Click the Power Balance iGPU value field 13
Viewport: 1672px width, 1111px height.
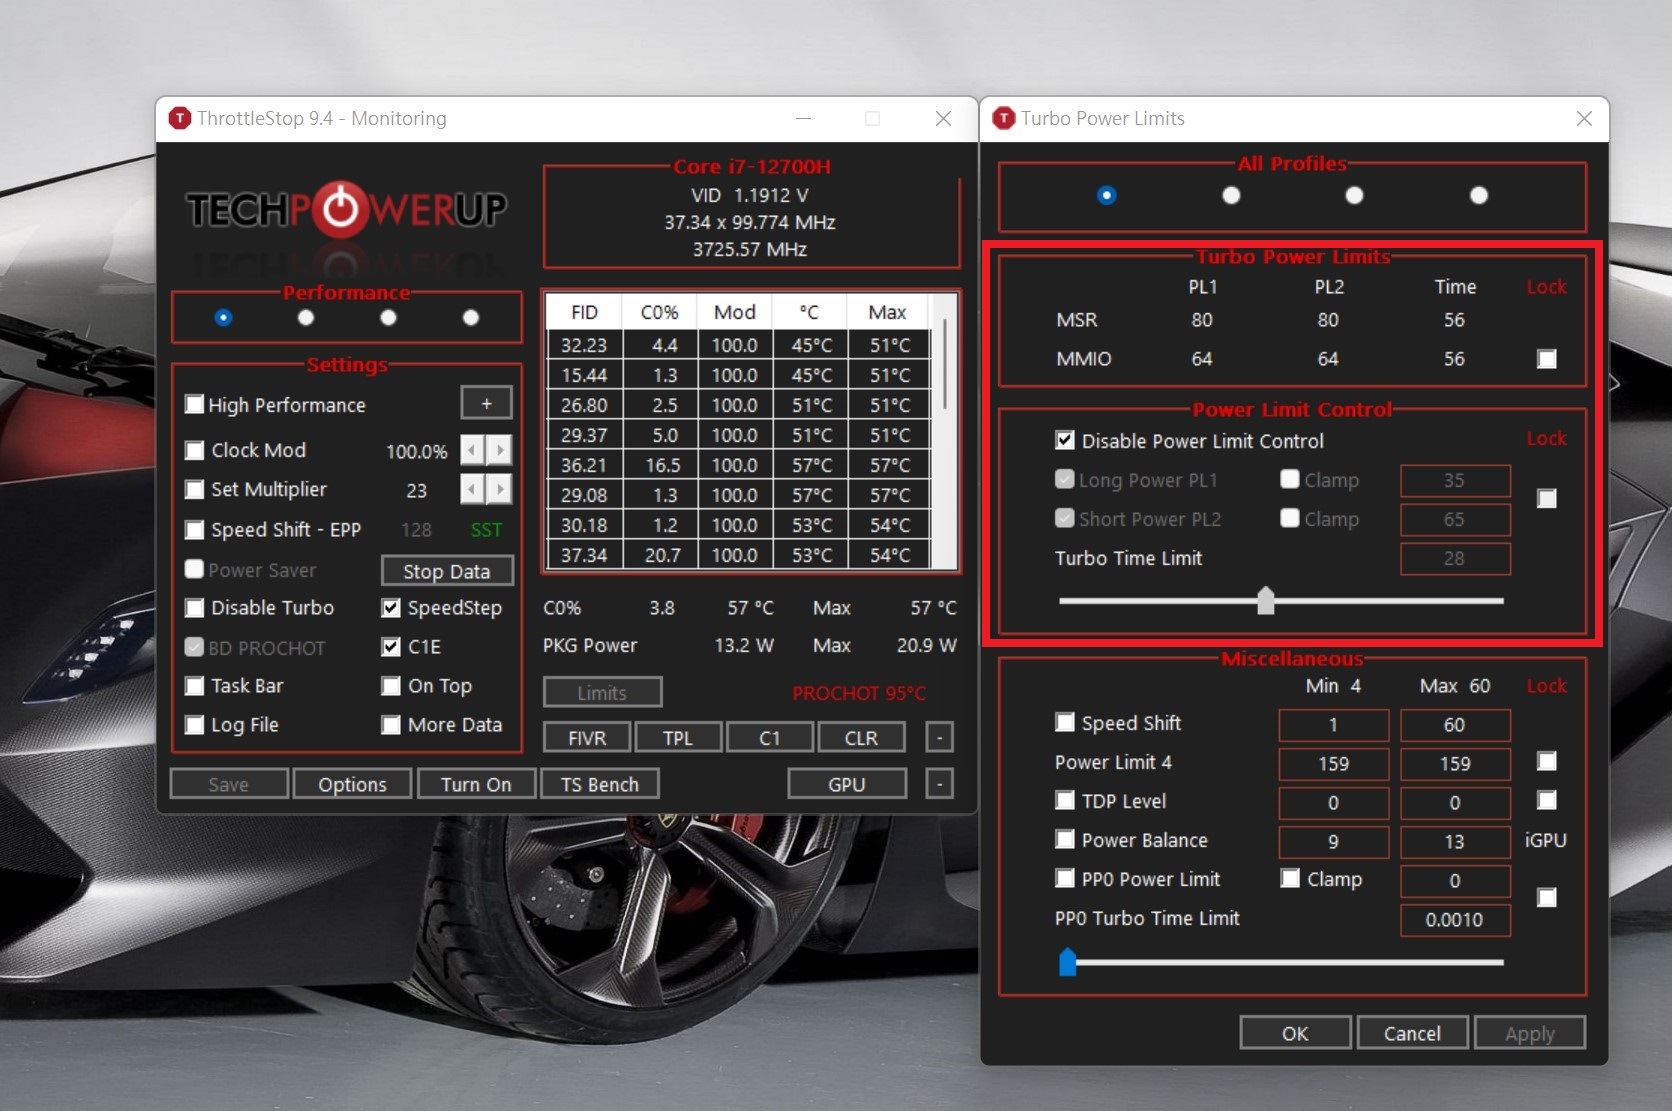tap(1455, 841)
